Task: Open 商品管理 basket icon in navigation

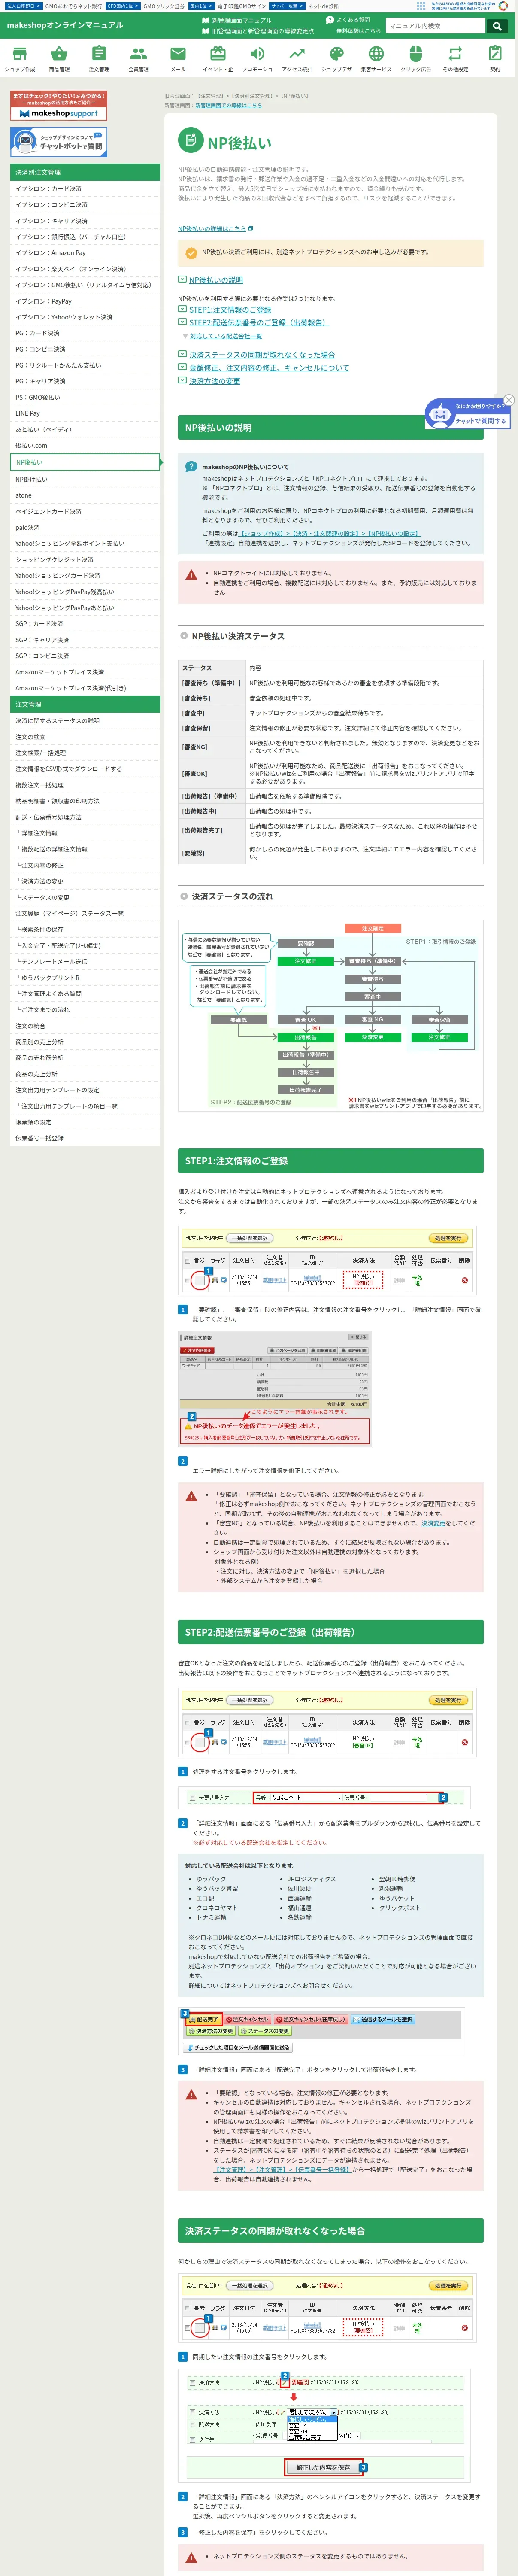Action: 59,53
